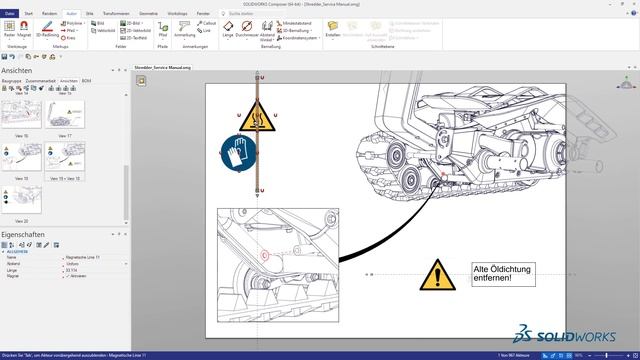
Task: Switch to the Workshops ribbon tab
Action: click(x=178, y=13)
